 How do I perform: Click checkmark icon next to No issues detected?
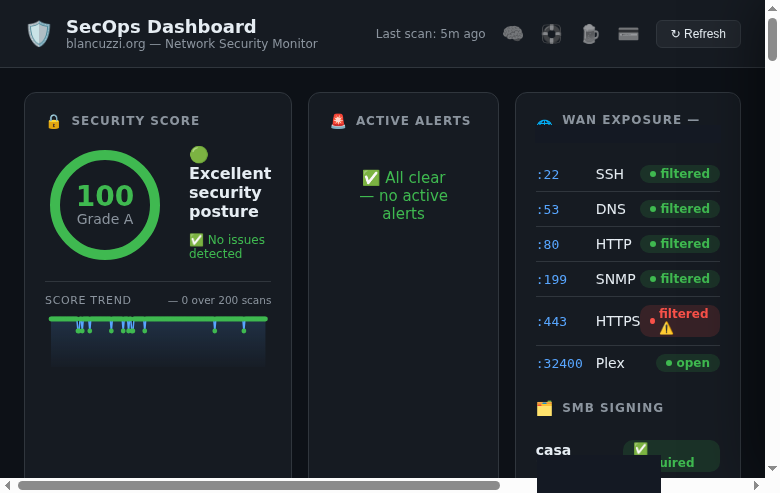coord(196,240)
